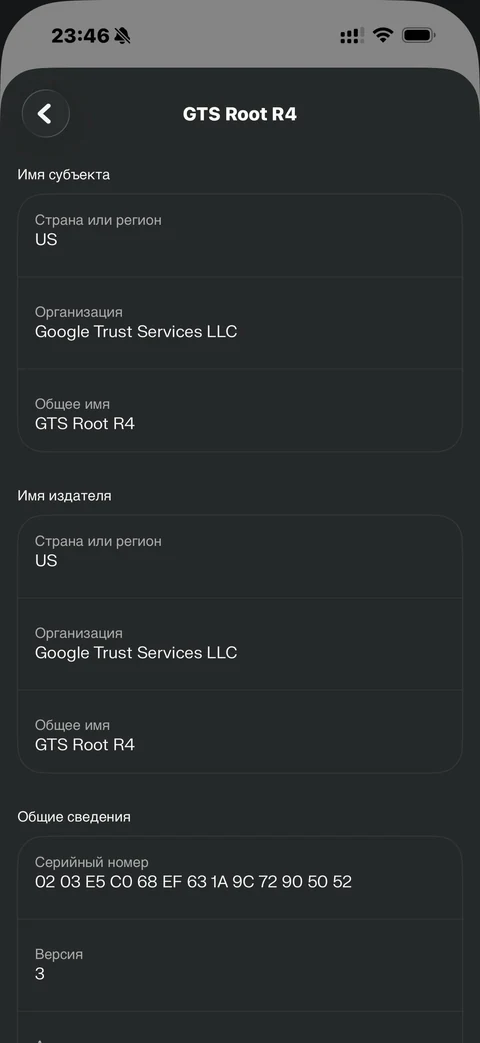480x1043 pixels.
Task: Select issuer's Google Trust Services LLC organization
Action: click(239, 644)
